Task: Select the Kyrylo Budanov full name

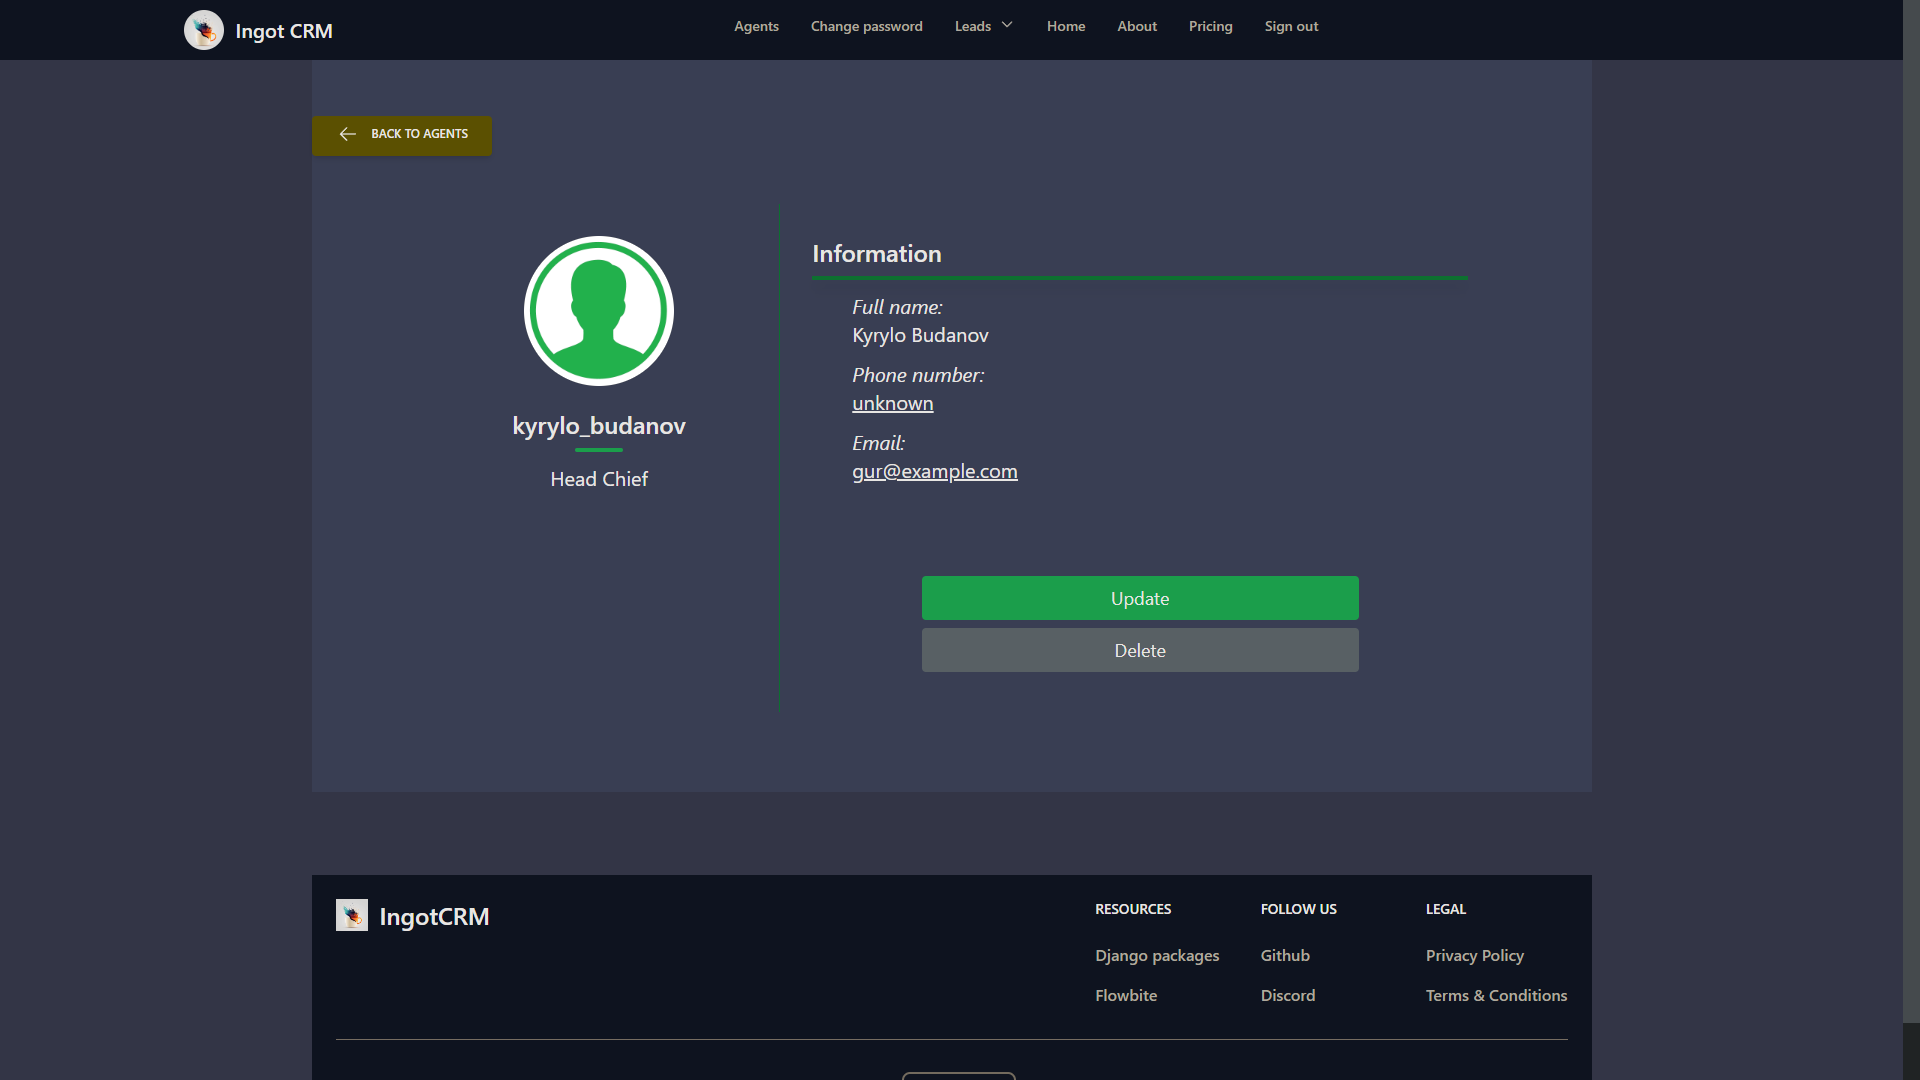Action: (x=920, y=336)
